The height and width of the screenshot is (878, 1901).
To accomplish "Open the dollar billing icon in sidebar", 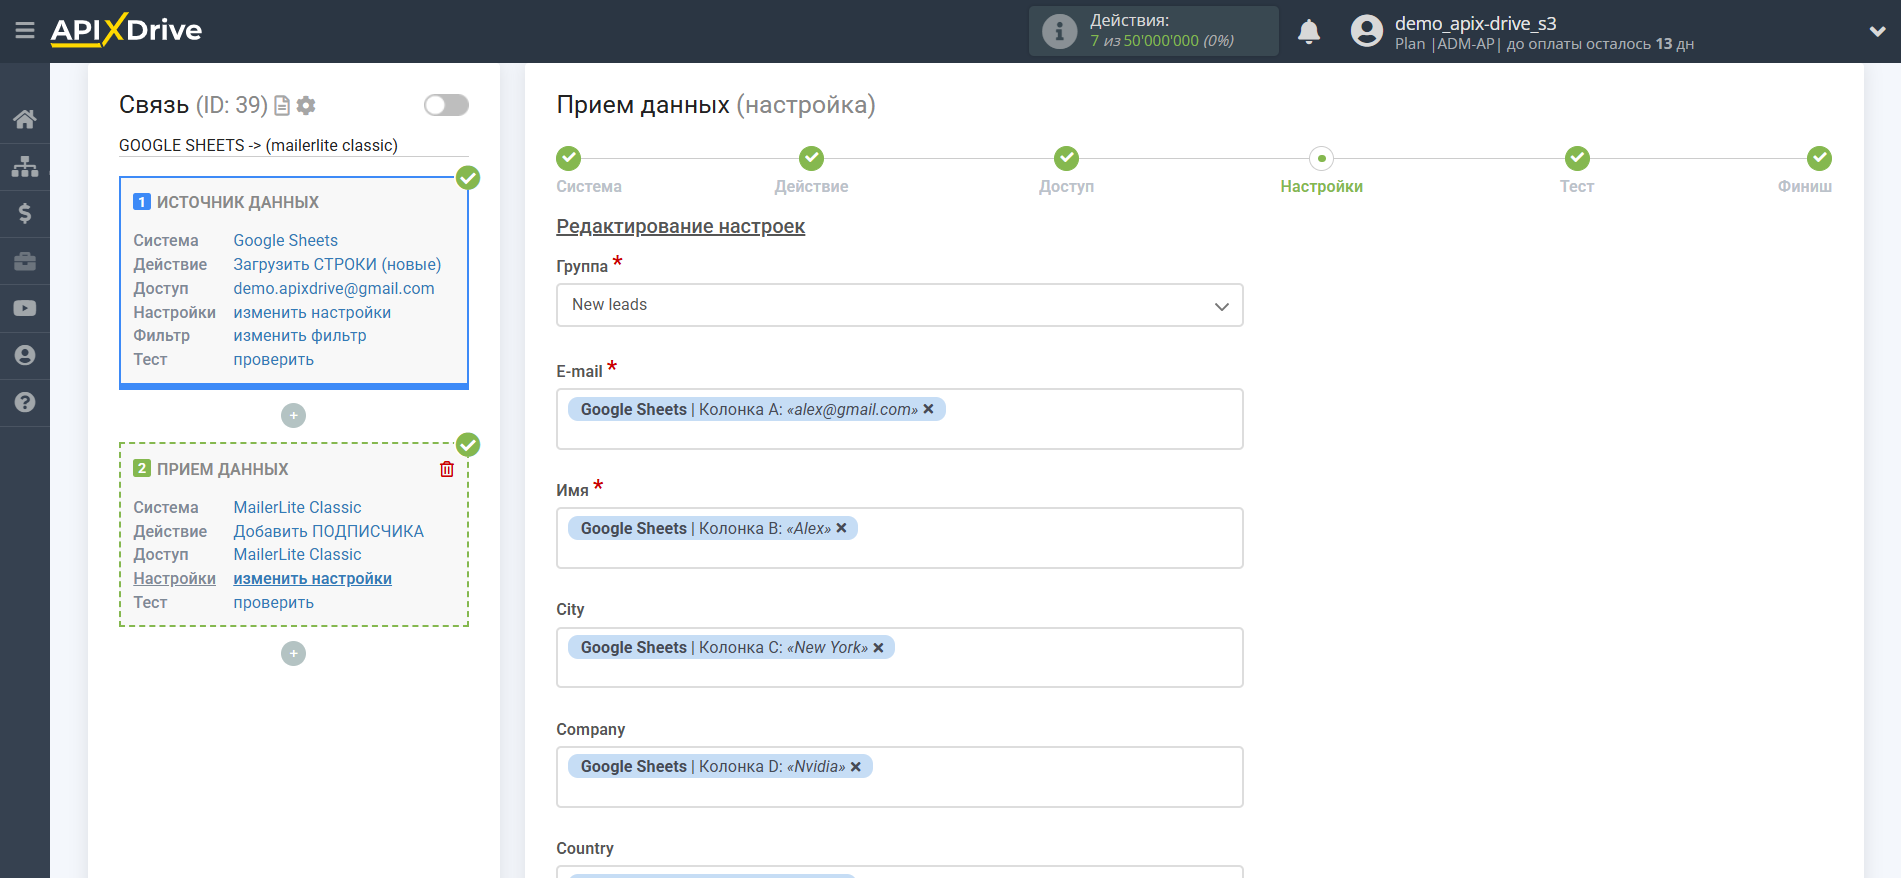I will (x=25, y=213).
